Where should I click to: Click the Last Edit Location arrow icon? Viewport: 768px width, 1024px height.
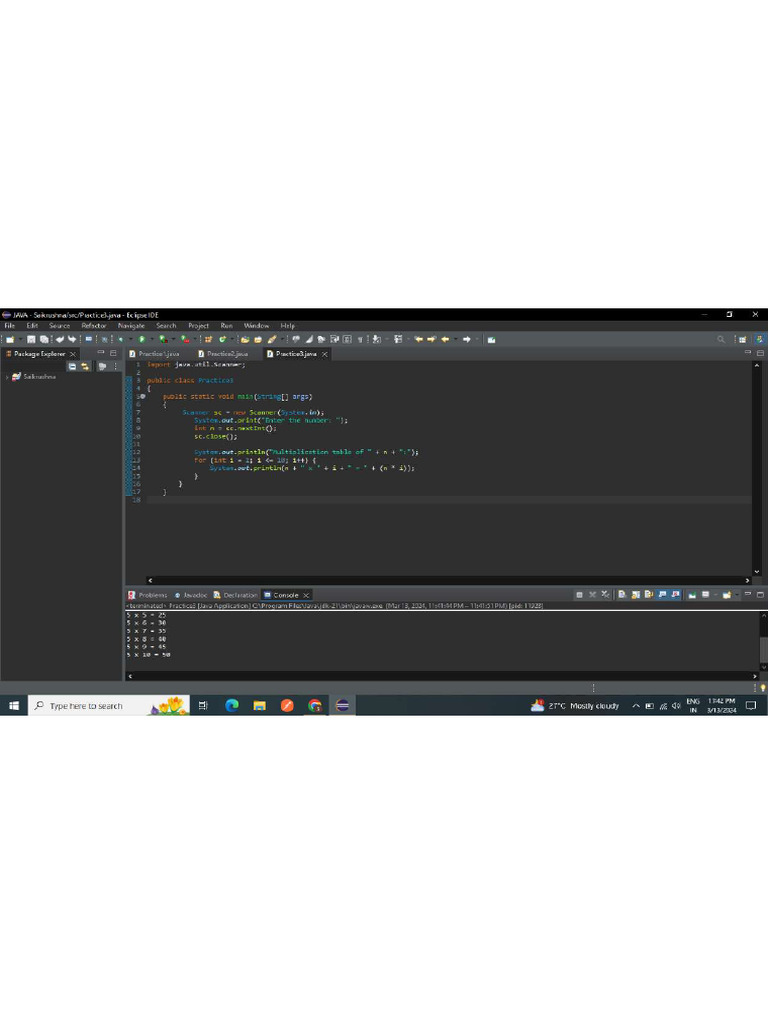(x=419, y=340)
